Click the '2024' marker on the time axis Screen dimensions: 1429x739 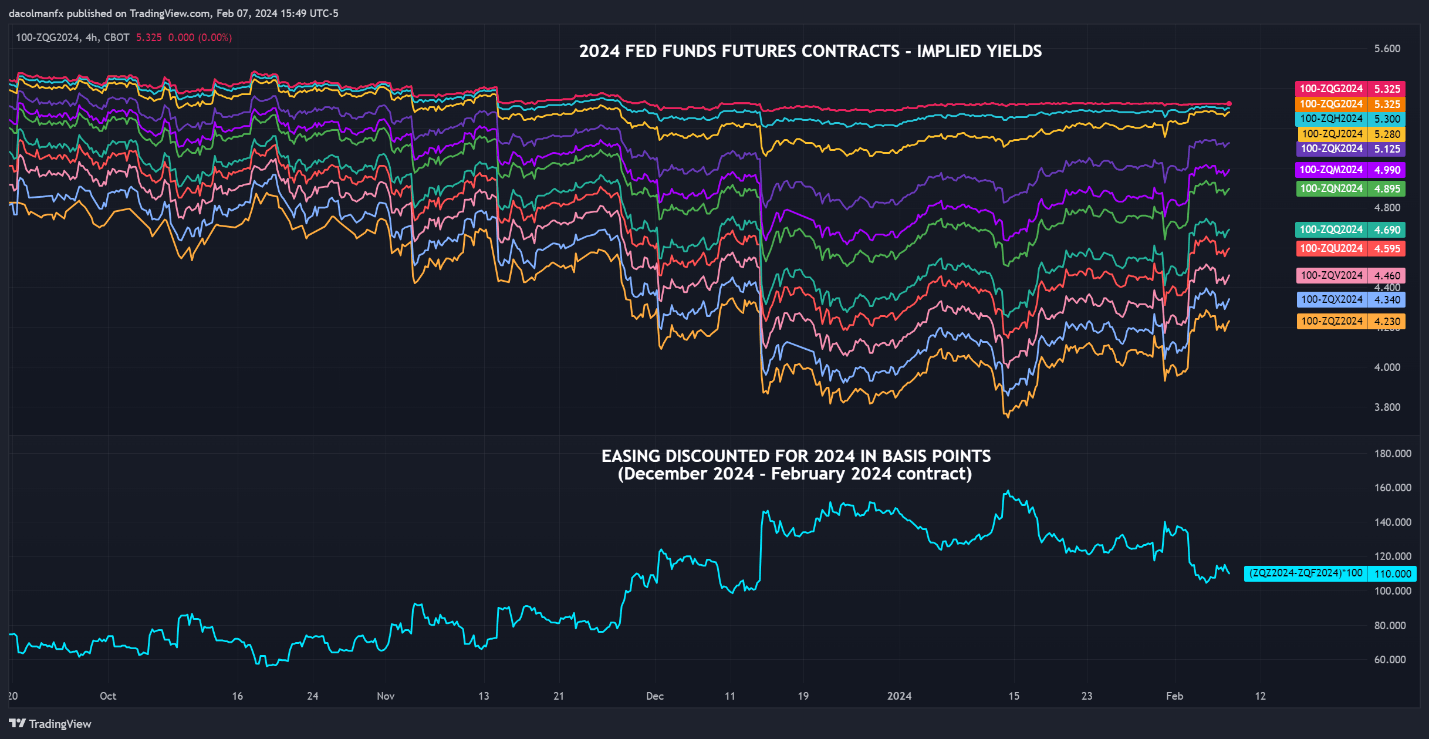[900, 696]
